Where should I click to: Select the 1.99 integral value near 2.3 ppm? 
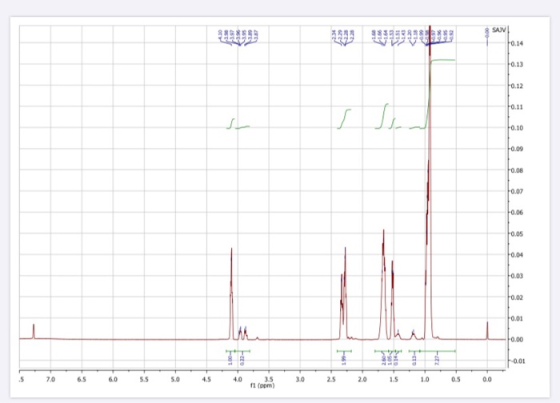point(344,359)
